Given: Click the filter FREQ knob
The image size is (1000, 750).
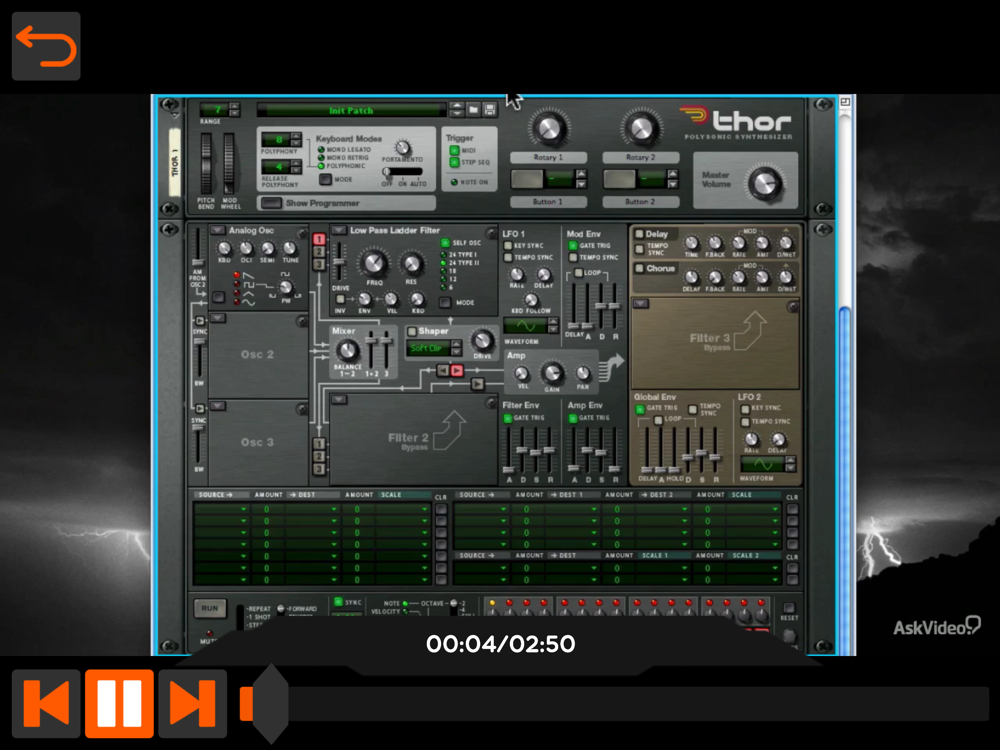Looking at the screenshot, I should click(x=374, y=263).
